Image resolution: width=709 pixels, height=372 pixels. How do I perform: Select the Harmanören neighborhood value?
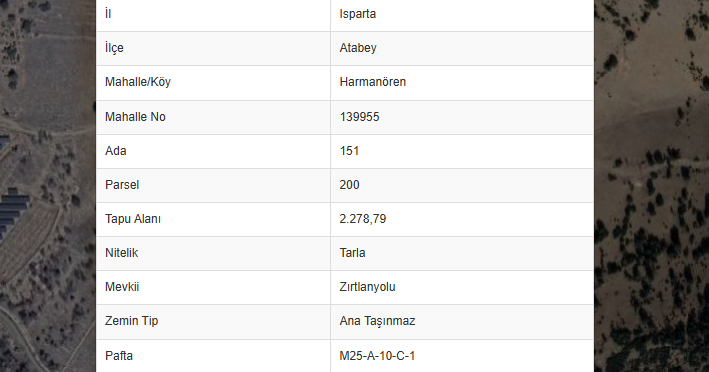(x=373, y=82)
